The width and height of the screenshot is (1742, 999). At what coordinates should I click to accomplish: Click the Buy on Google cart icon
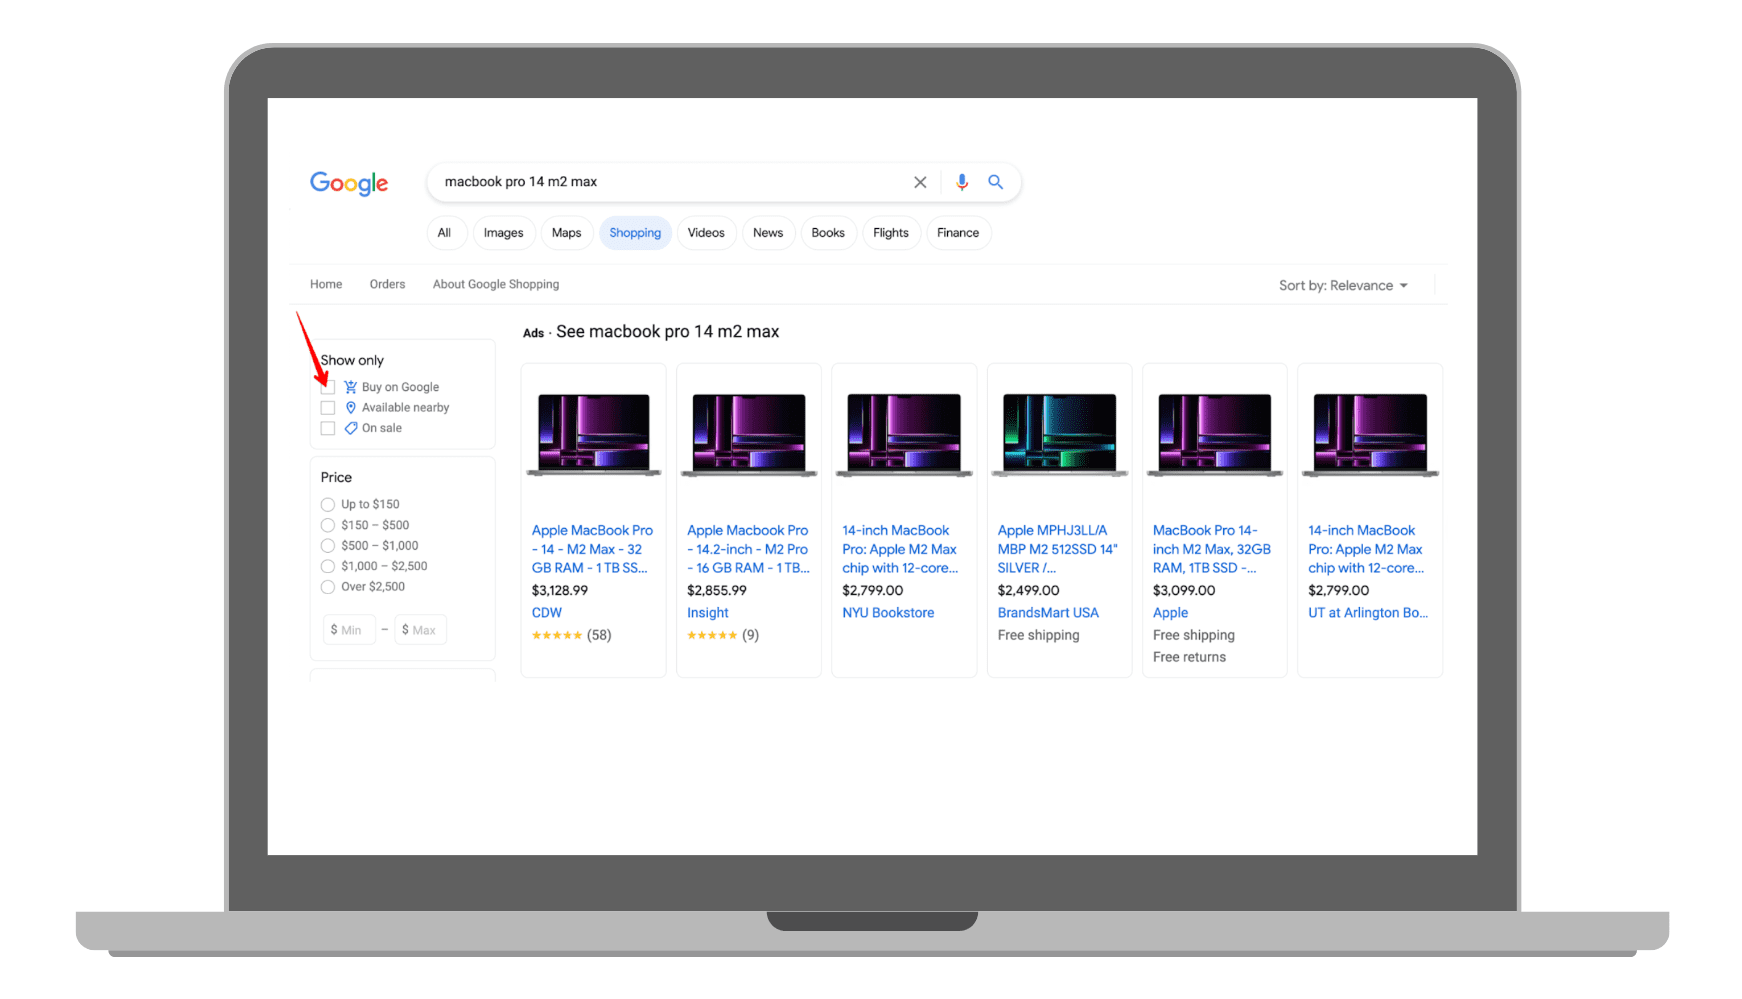point(351,387)
